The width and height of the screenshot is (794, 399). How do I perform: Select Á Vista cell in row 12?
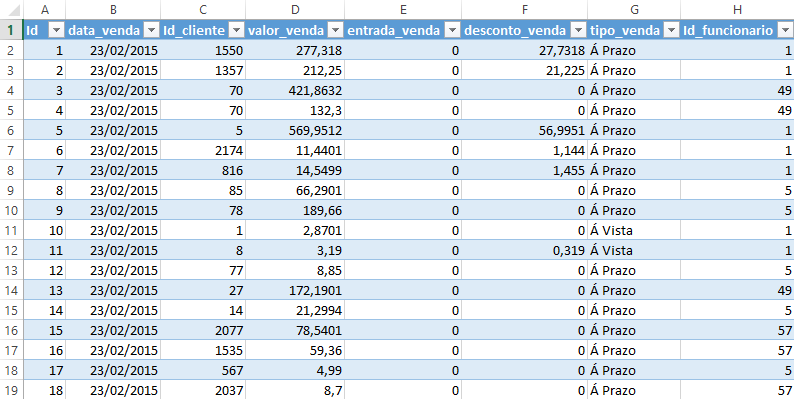tap(634, 251)
